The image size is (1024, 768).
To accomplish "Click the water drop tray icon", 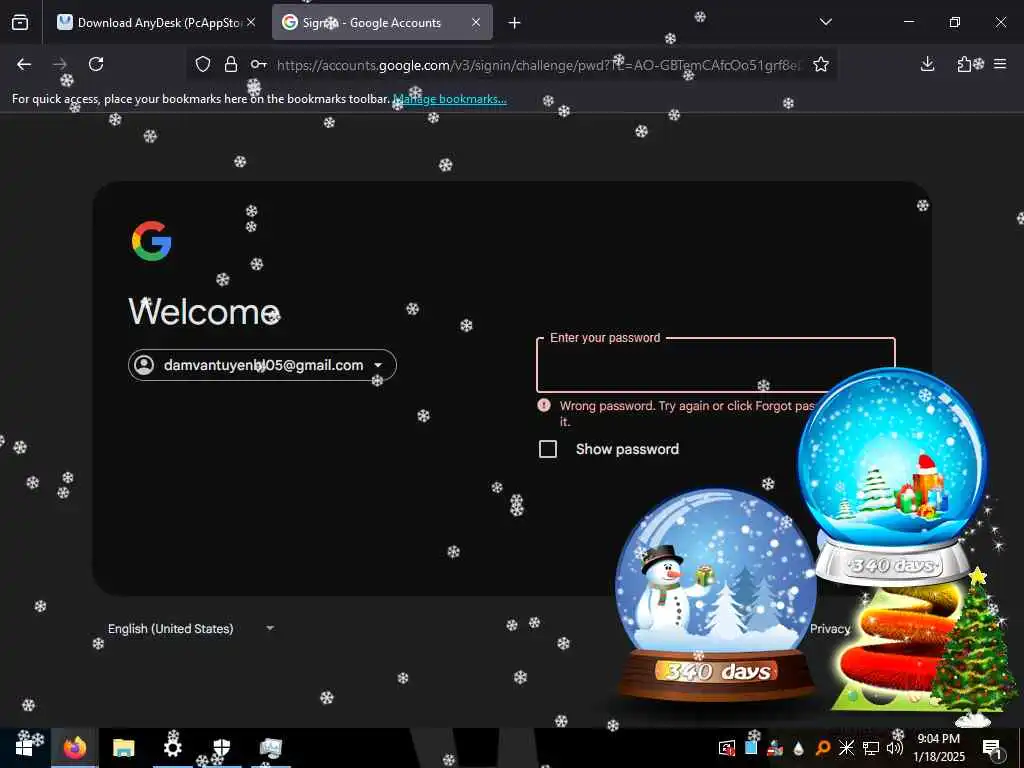I will (x=798, y=748).
